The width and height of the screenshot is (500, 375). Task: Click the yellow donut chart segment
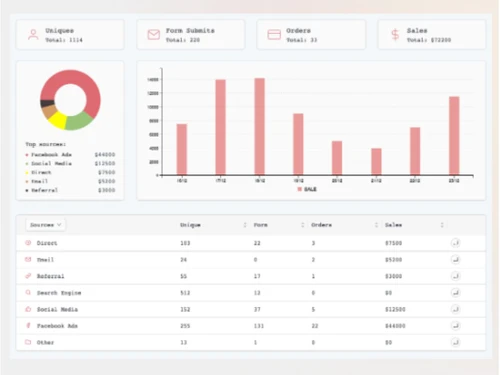pyautogui.click(x=58, y=120)
